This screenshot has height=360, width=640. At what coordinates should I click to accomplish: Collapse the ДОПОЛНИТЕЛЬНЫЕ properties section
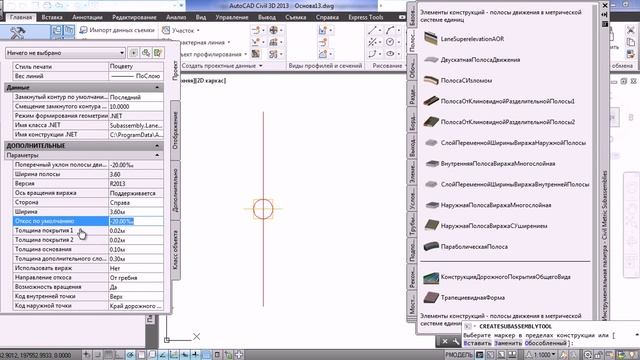tap(157, 146)
